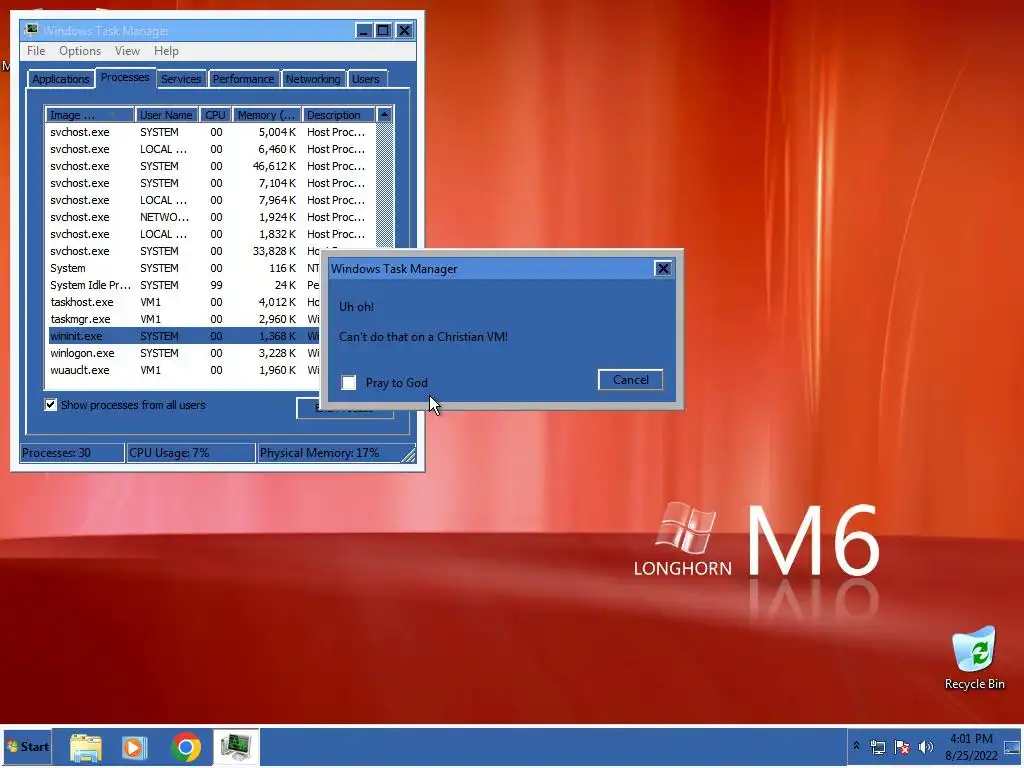1024x768 pixels.
Task: Select the Processes tab
Action: [x=125, y=77]
